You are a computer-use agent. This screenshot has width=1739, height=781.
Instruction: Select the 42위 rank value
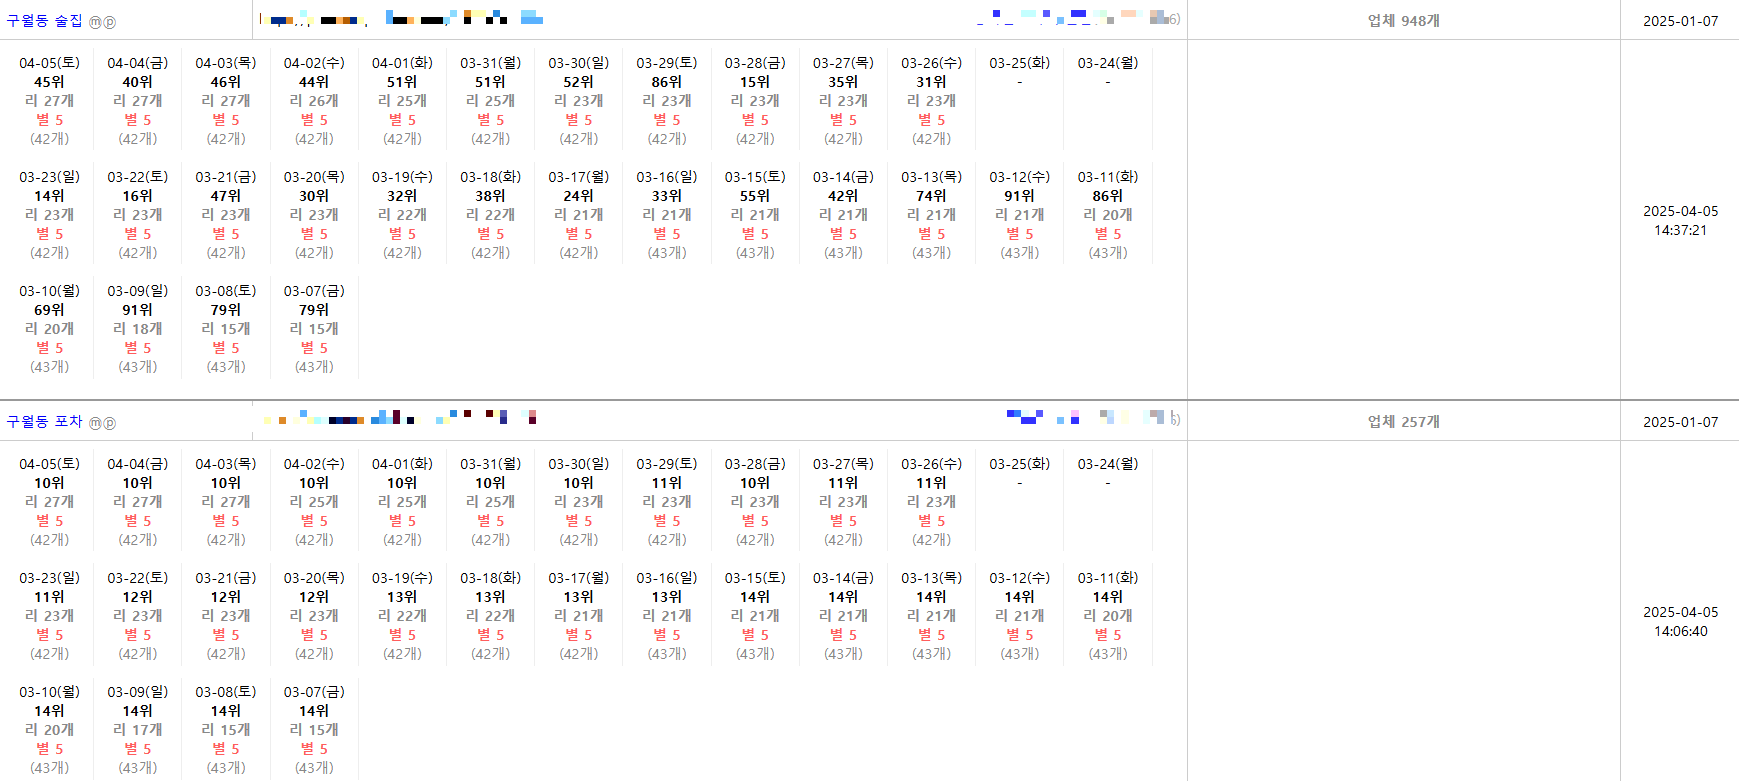(843, 196)
